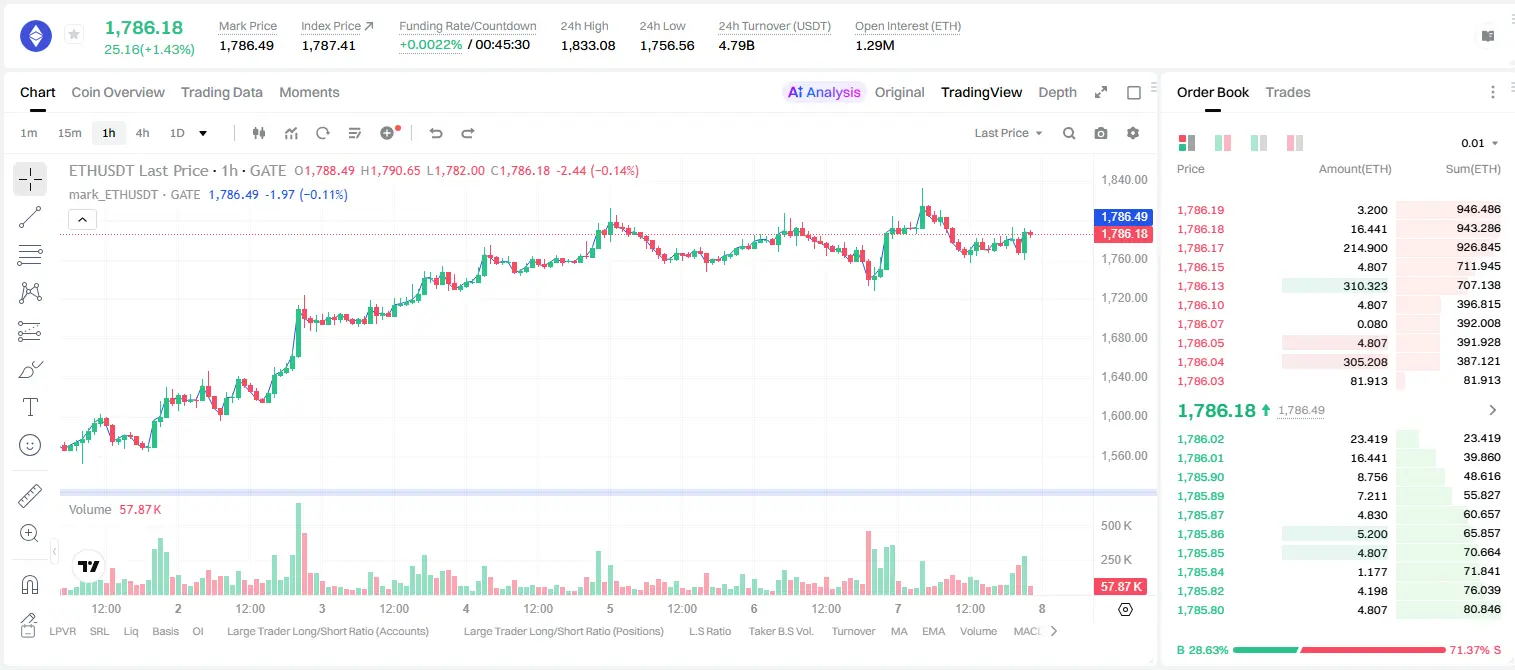Select the 15m timeframe button
1515x670 pixels.
pos(69,133)
